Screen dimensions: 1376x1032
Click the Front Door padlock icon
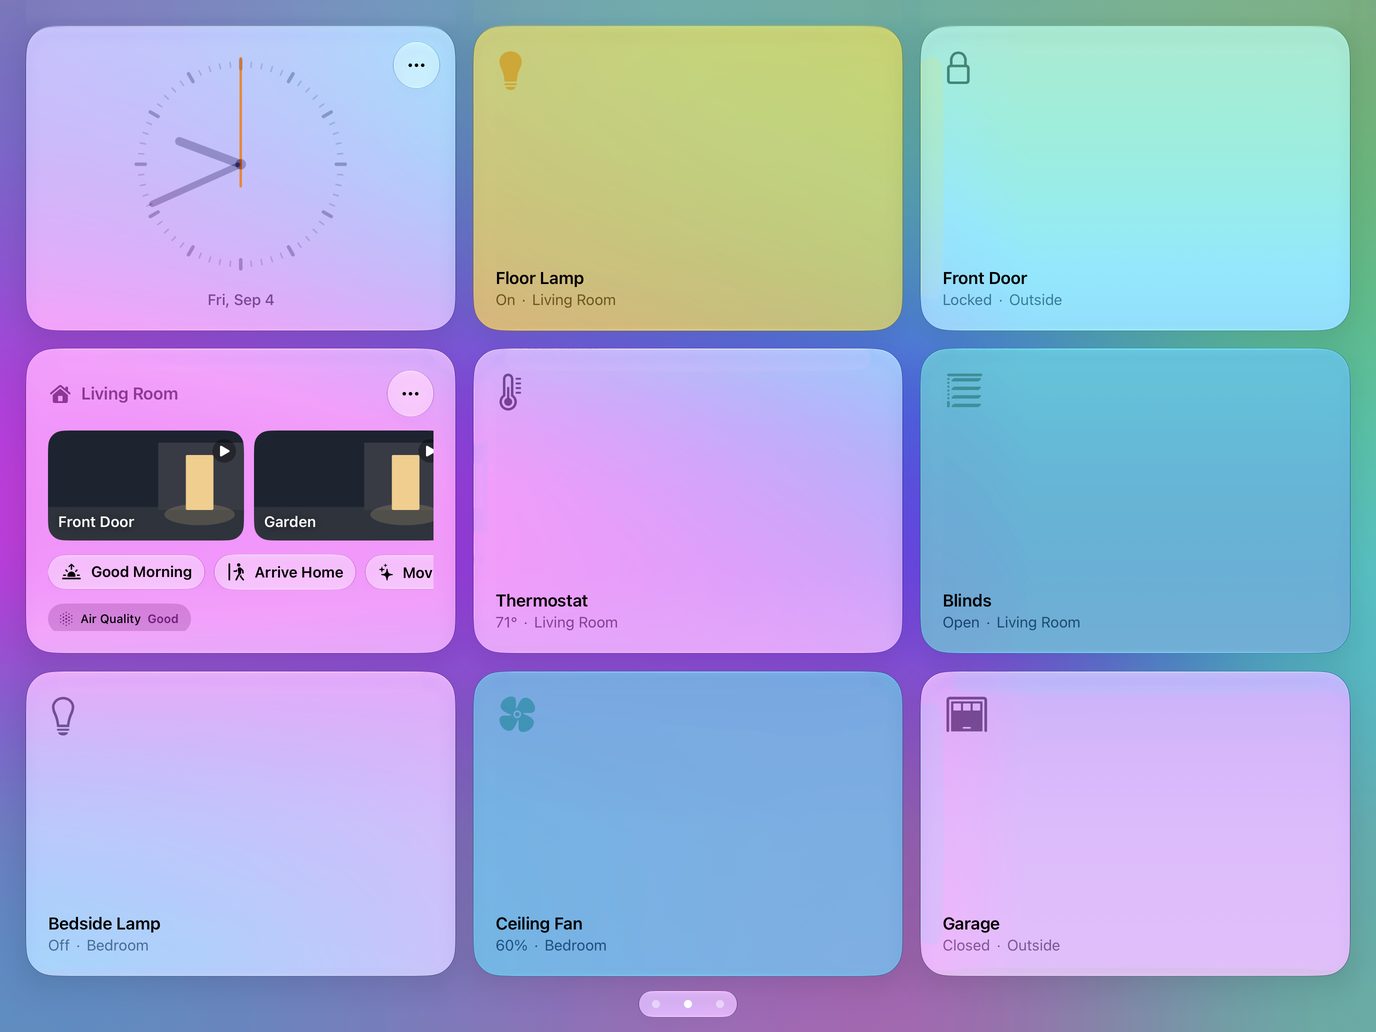point(958,68)
